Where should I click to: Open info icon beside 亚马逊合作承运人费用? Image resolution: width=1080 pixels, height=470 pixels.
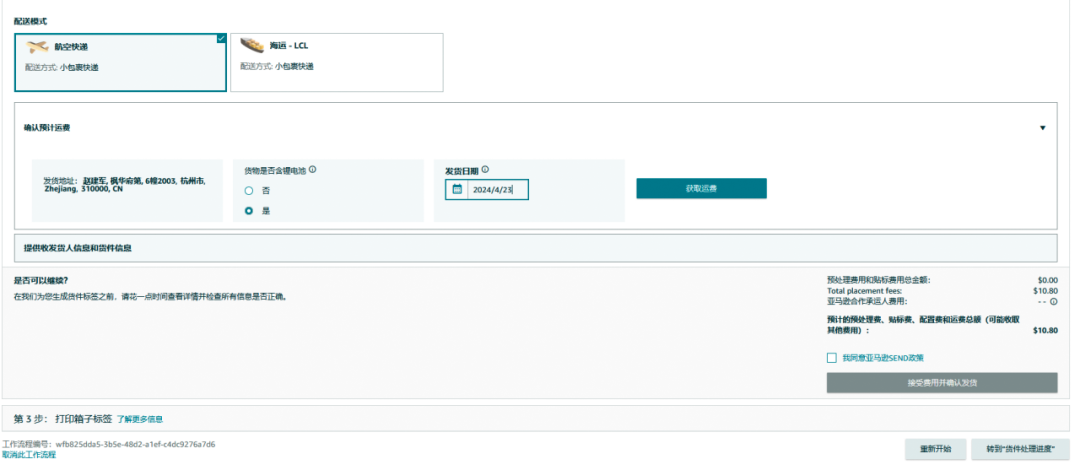point(1053,301)
